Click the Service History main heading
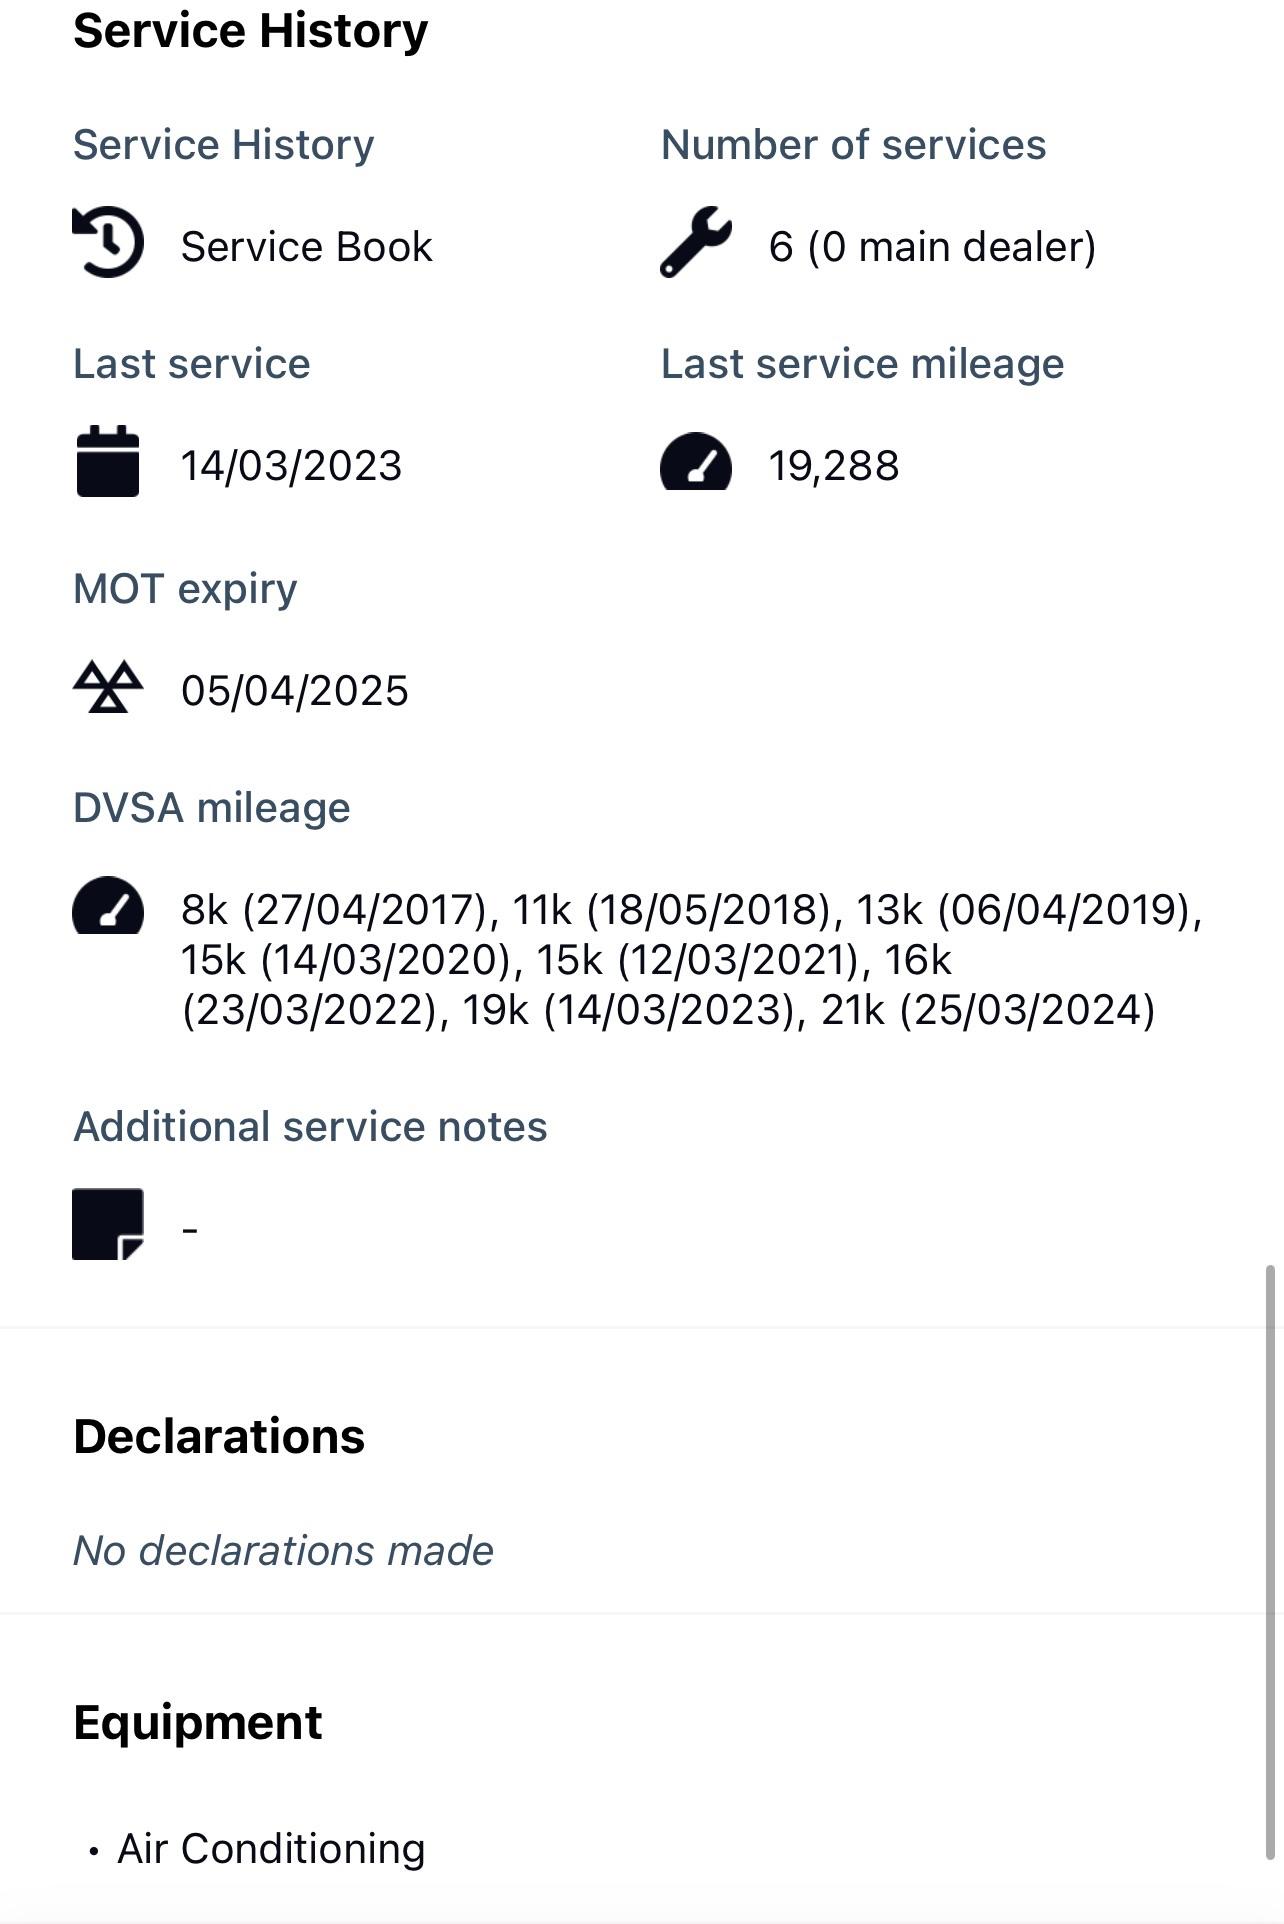 250,30
